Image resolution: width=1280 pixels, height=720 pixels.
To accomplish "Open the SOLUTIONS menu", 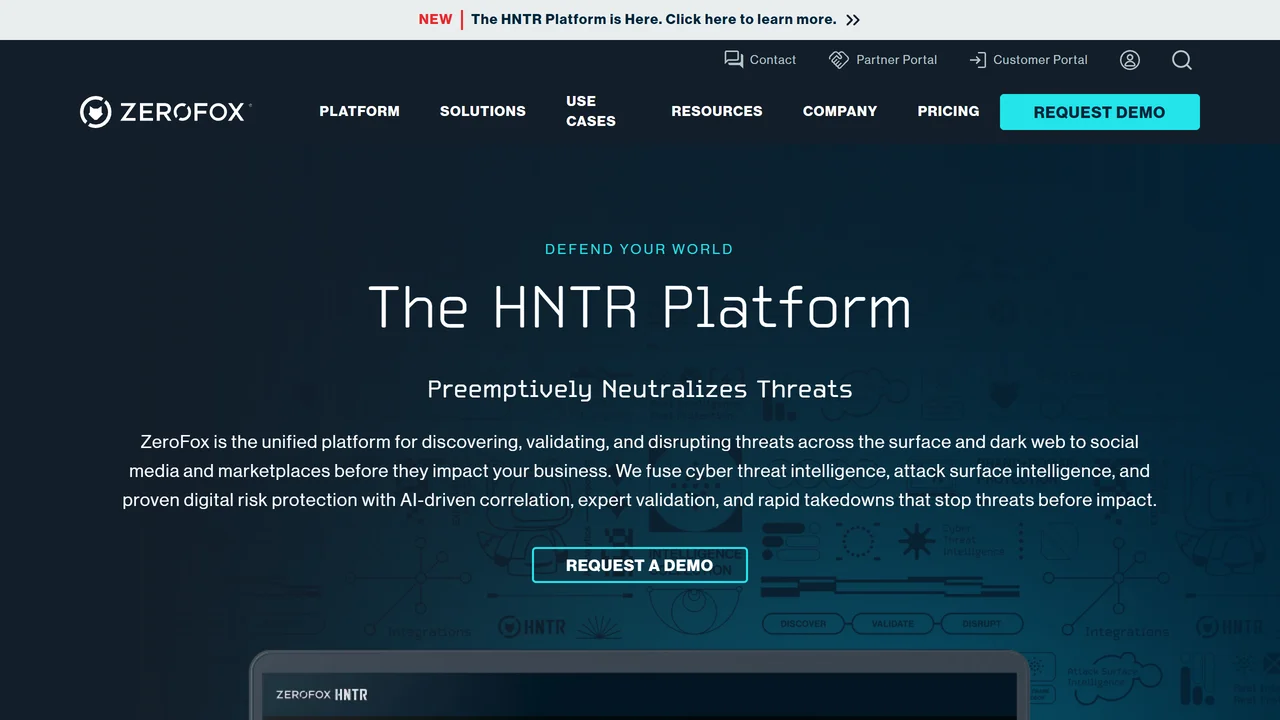I will (x=483, y=111).
